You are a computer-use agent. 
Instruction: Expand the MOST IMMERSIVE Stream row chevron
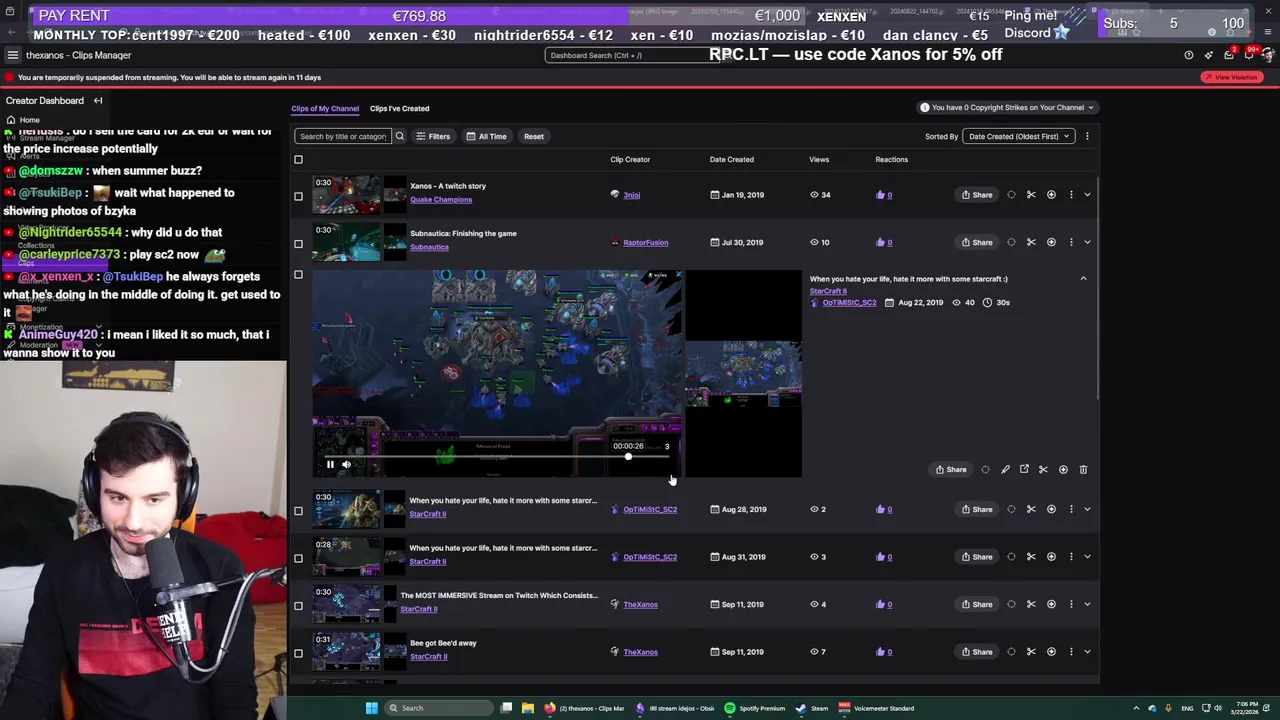click(x=1087, y=604)
